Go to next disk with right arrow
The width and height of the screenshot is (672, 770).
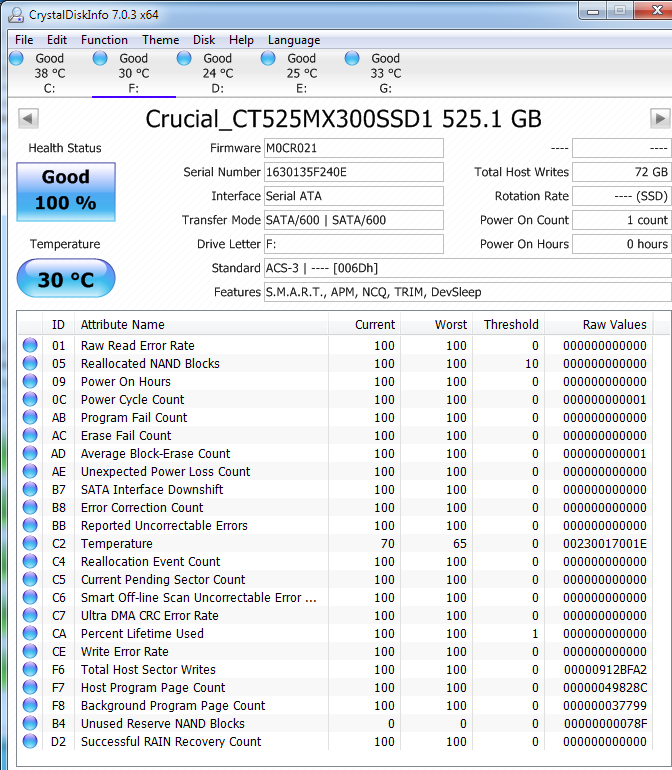click(659, 119)
